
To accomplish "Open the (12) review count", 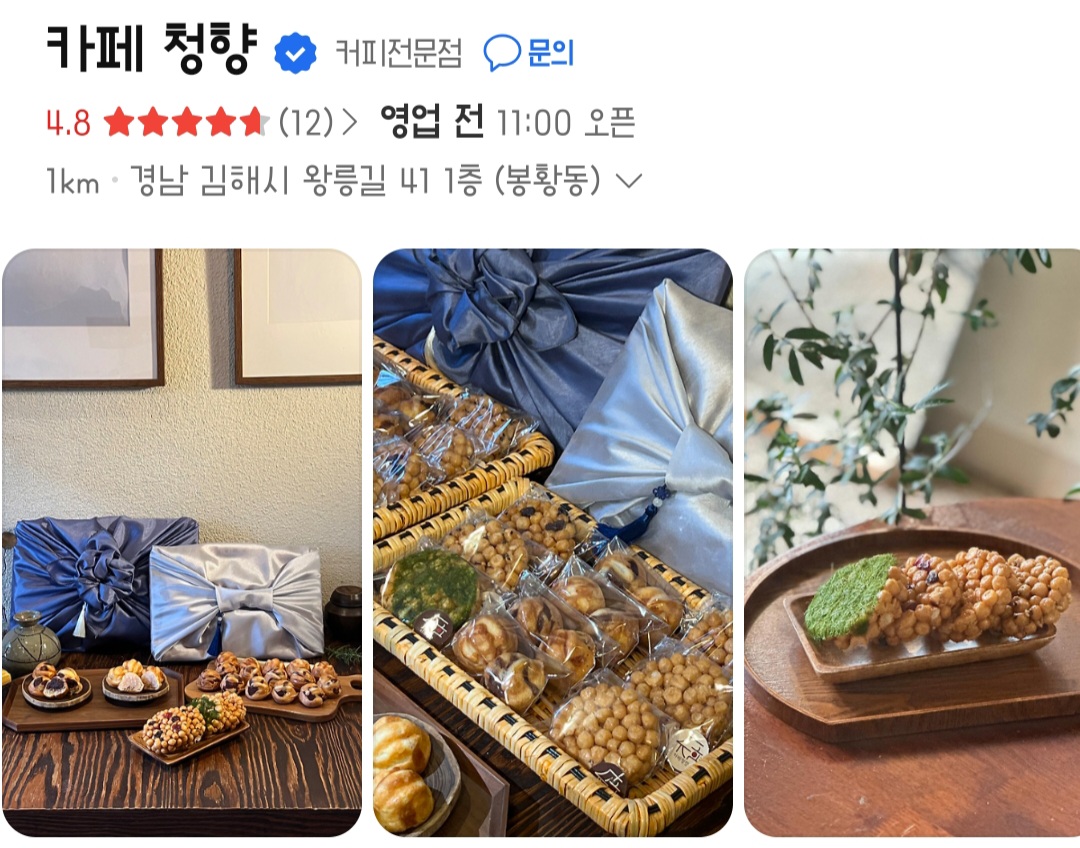I will tap(306, 123).
